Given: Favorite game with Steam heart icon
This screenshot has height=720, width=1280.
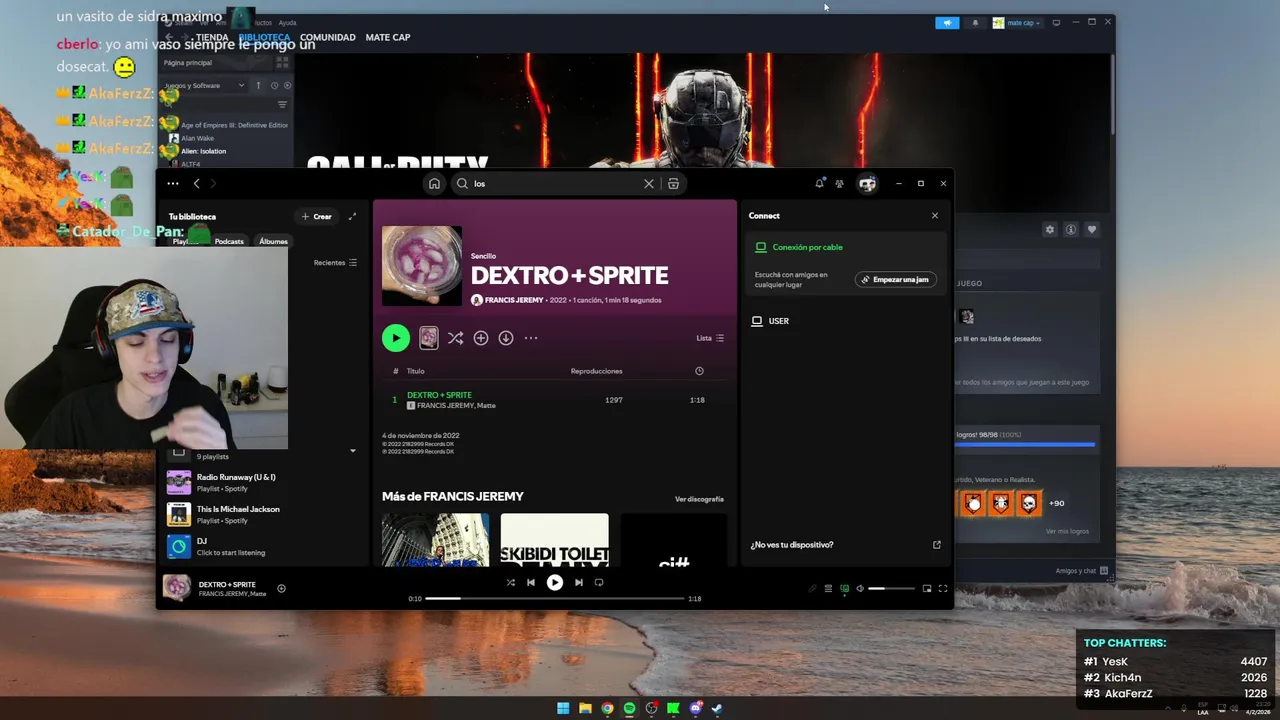Looking at the screenshot, I should pos(1092,229).
